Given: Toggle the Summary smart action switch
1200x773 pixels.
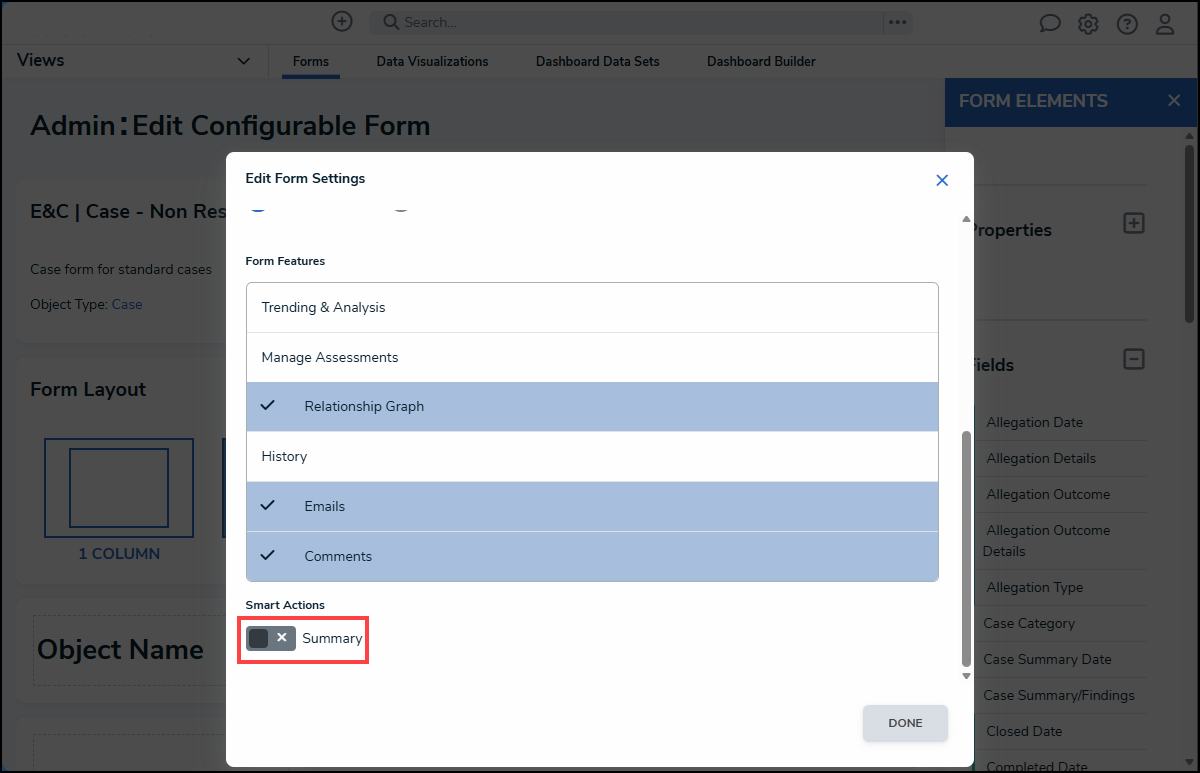Looking at the screenshot, I should point(271,638).
